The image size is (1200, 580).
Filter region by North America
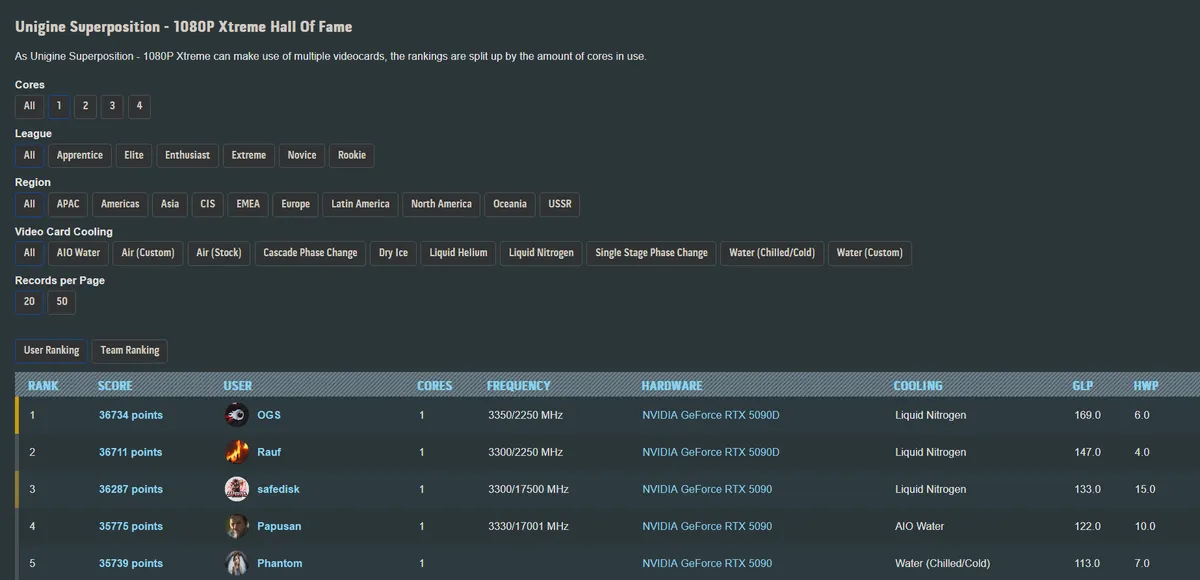[441, 204]
